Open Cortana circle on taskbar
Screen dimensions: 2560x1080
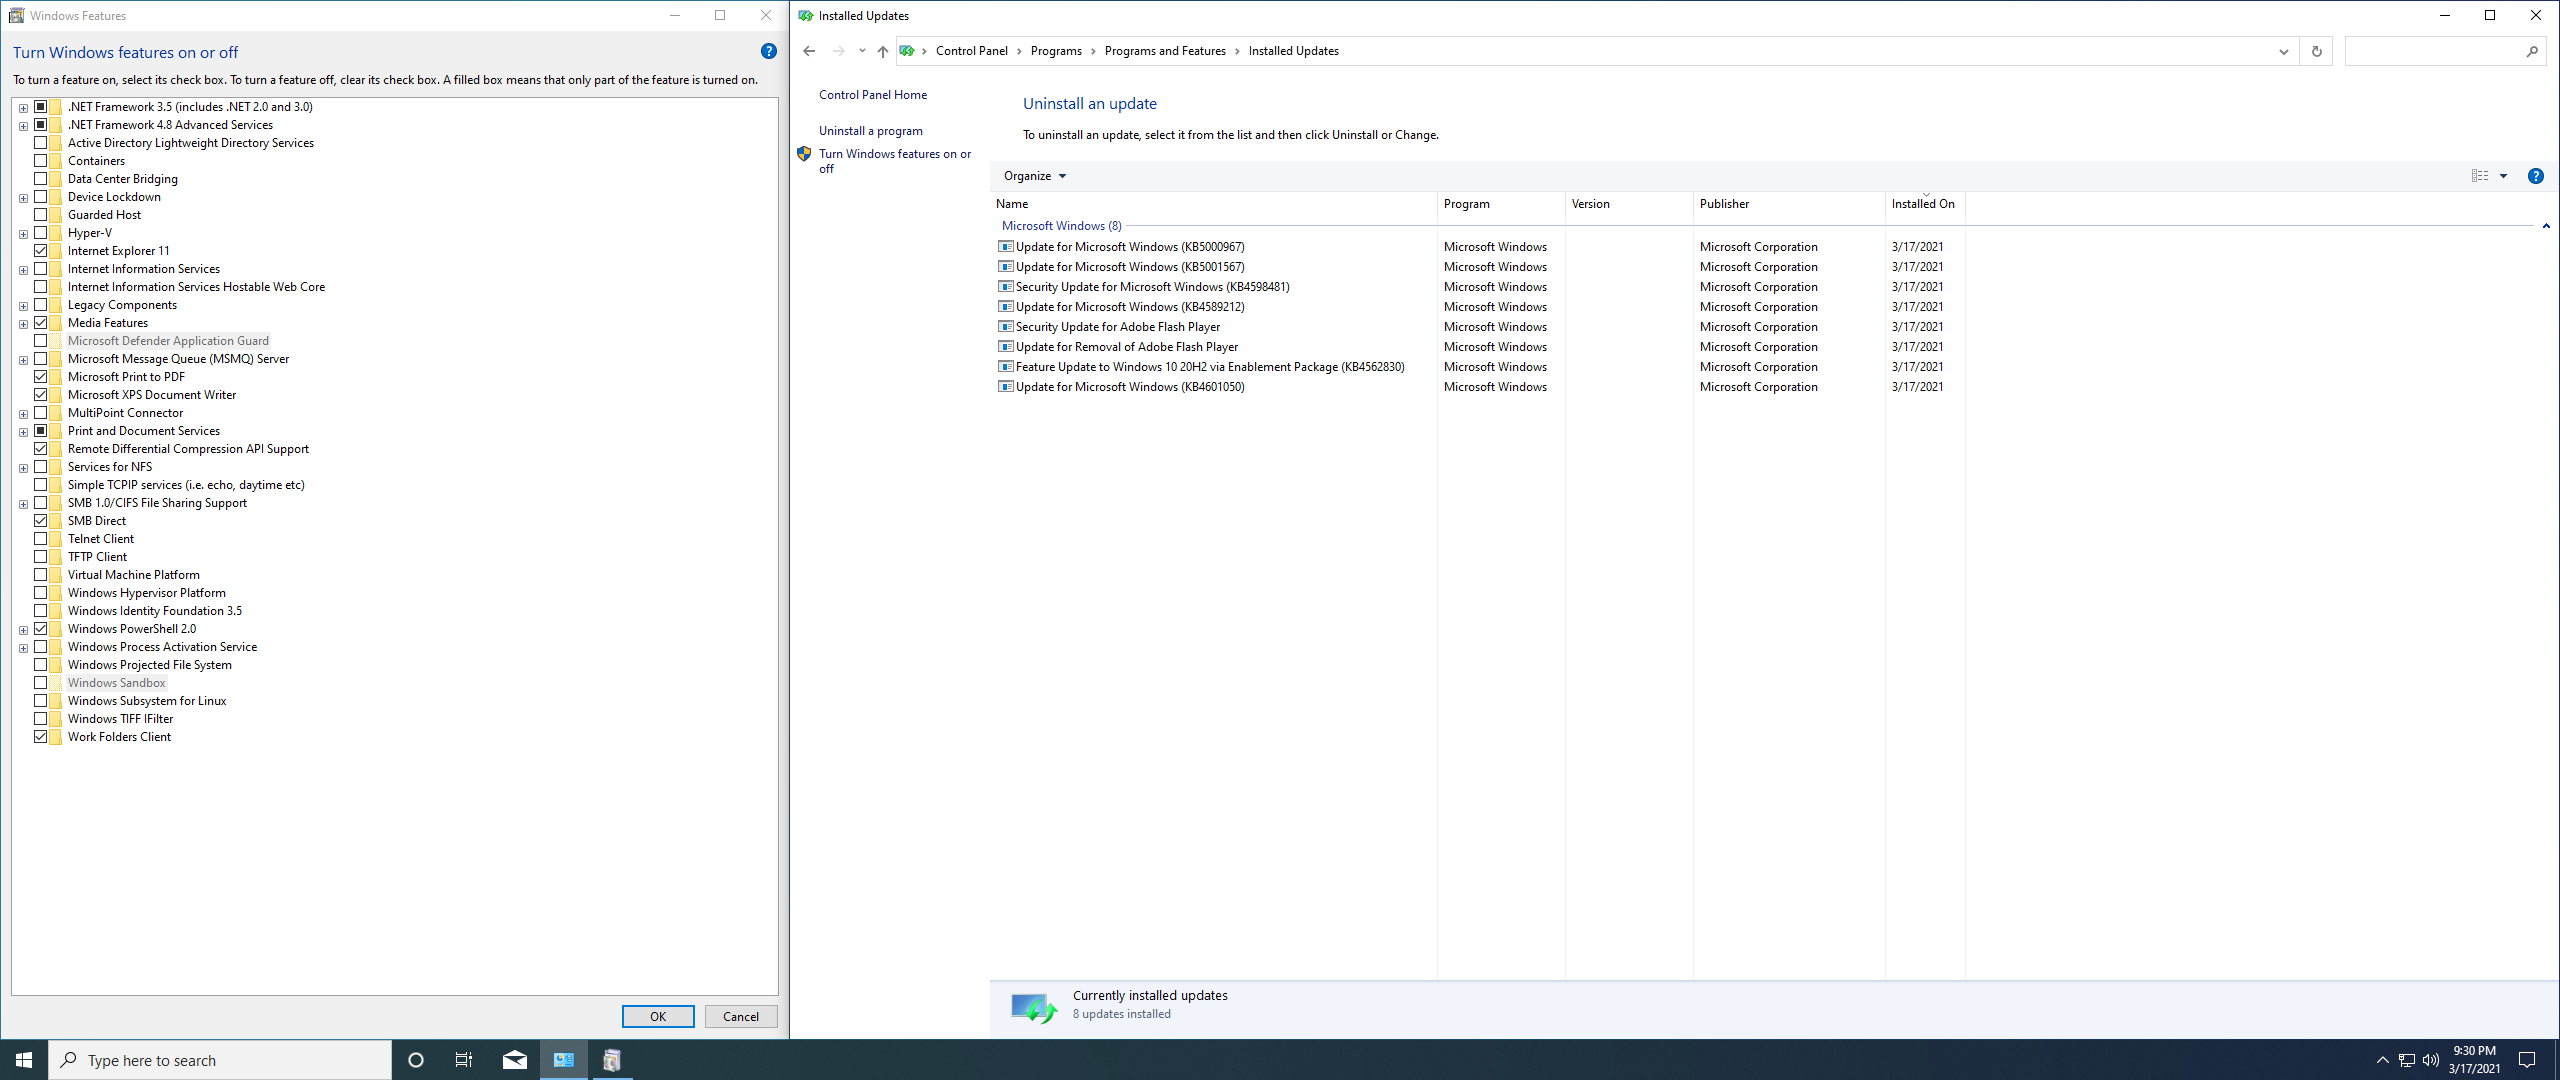coord(416,1060)
